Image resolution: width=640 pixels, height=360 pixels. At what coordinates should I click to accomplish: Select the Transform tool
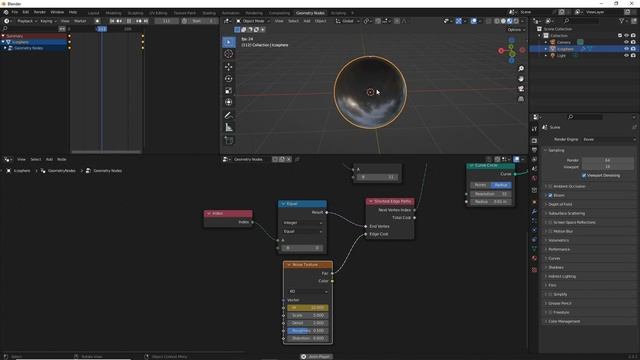coord(229,102)
